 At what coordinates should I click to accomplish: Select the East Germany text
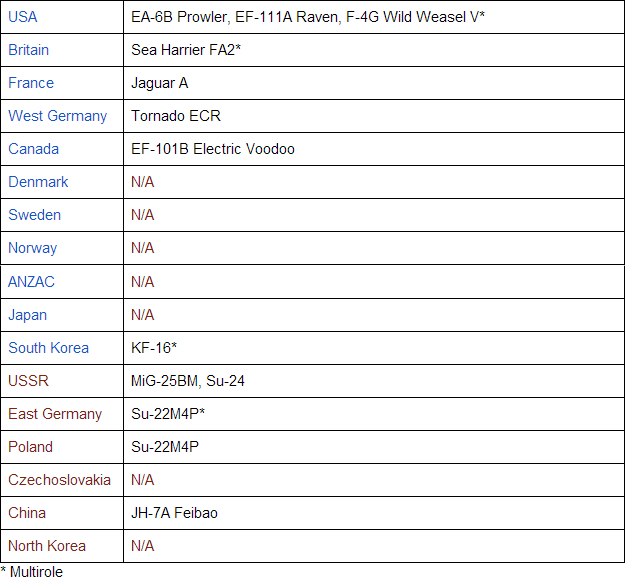(x=55, y=414)
